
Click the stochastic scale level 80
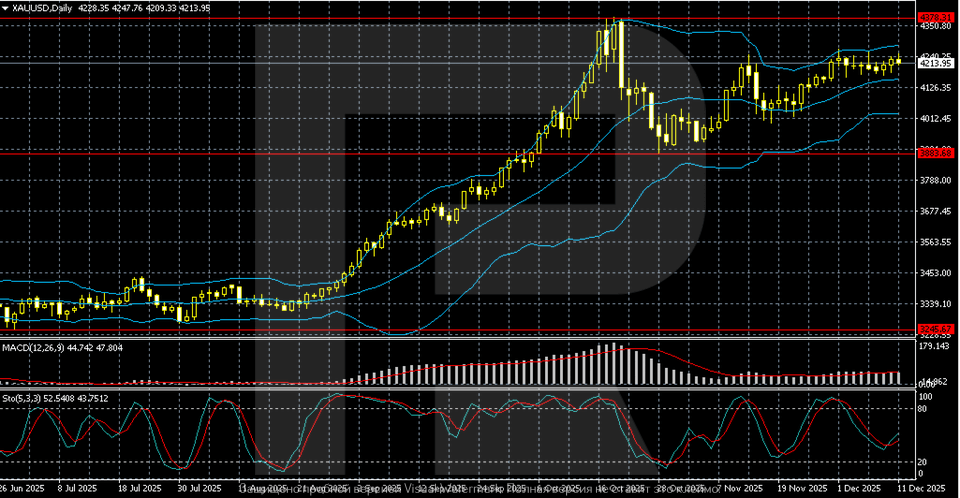coord(925,408)
